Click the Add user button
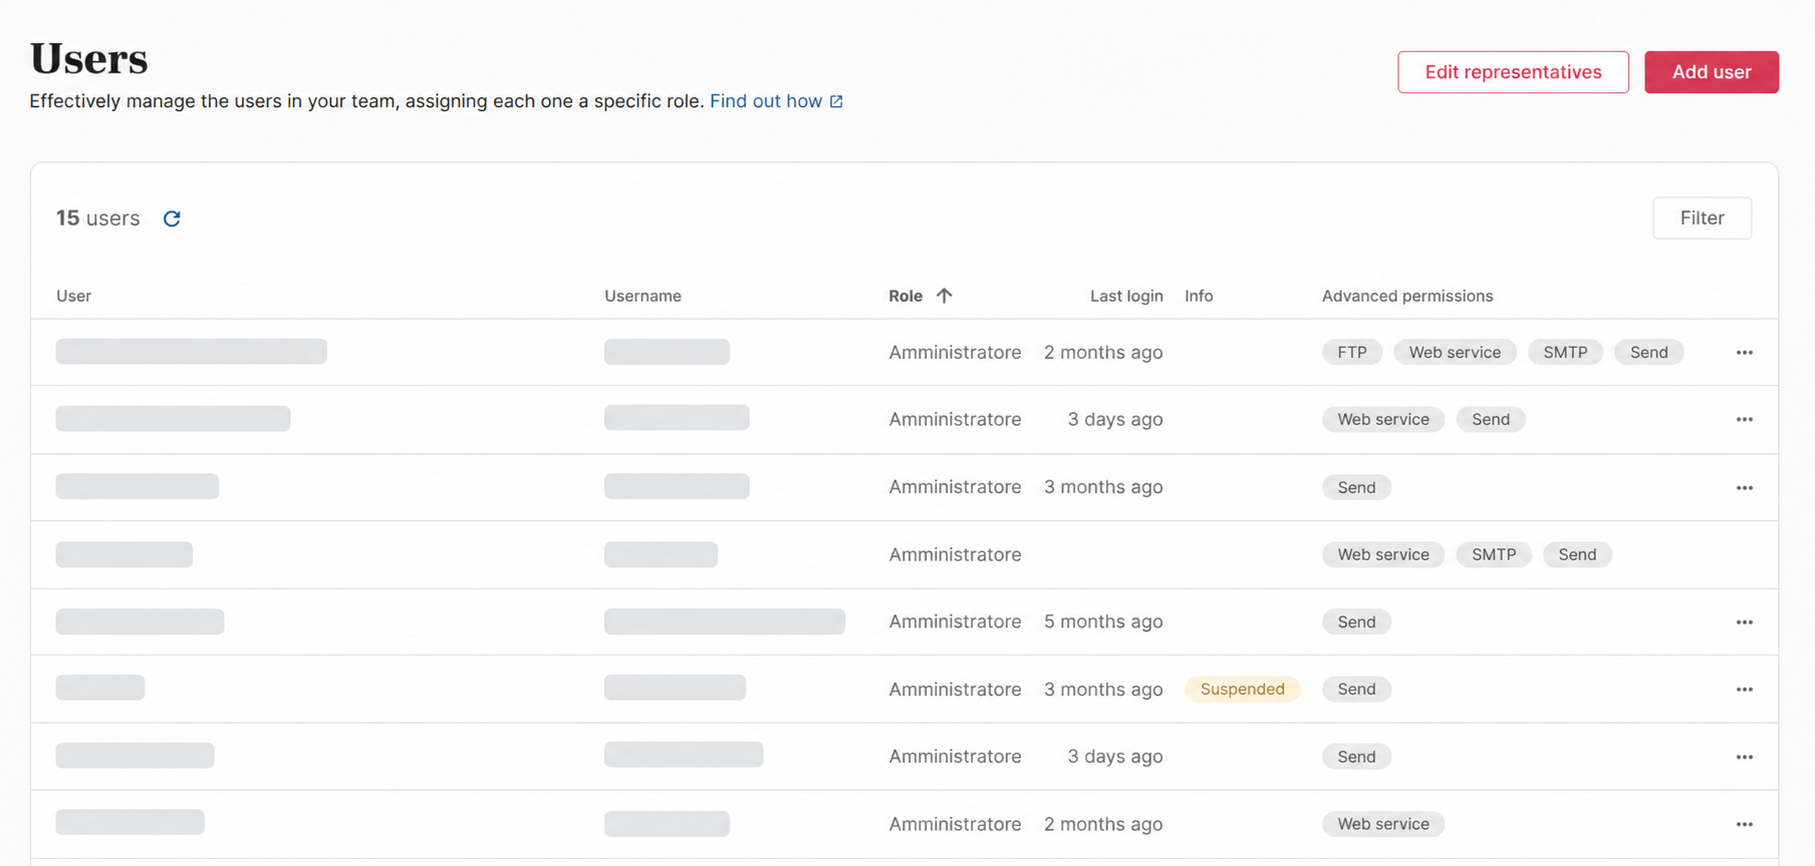This screenshot has width=1815, height=866. (x=1711, y=72)
